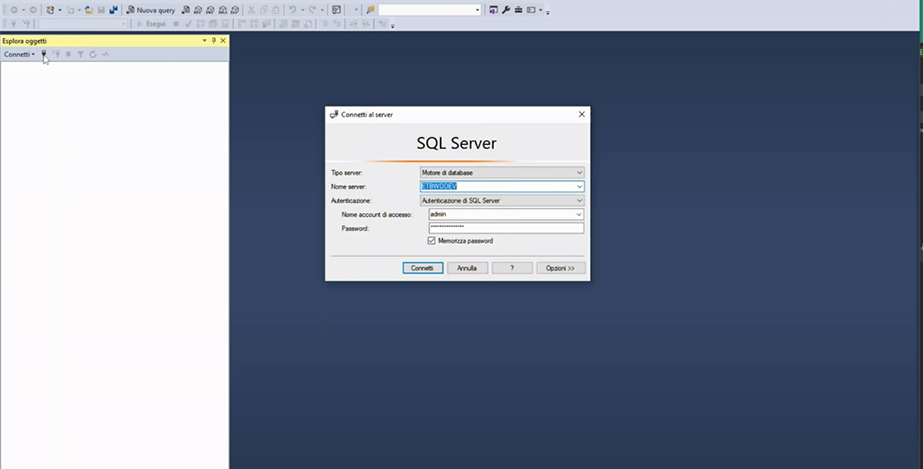
Task: Click the navigate forward circle icon
Action: (x=33, y=10)
